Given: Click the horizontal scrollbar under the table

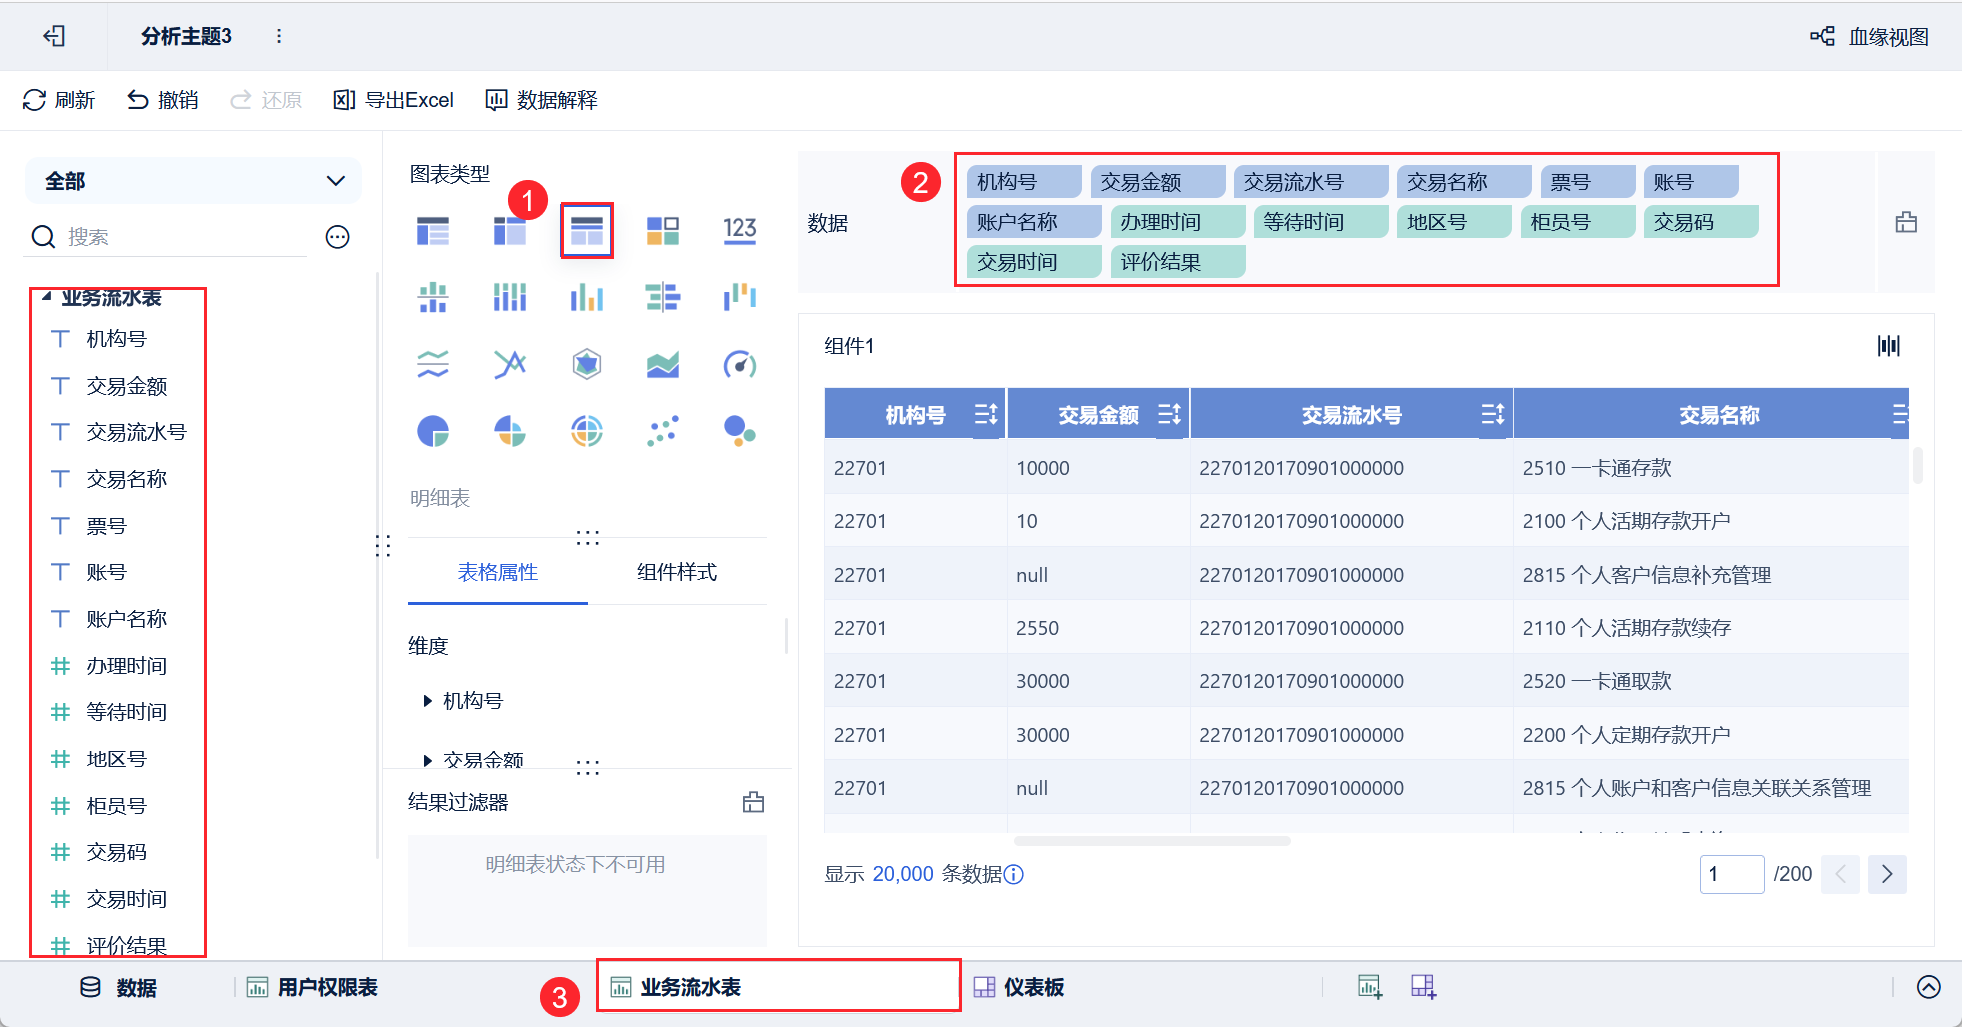Looking at the screenshot, I should point(1152,841).
